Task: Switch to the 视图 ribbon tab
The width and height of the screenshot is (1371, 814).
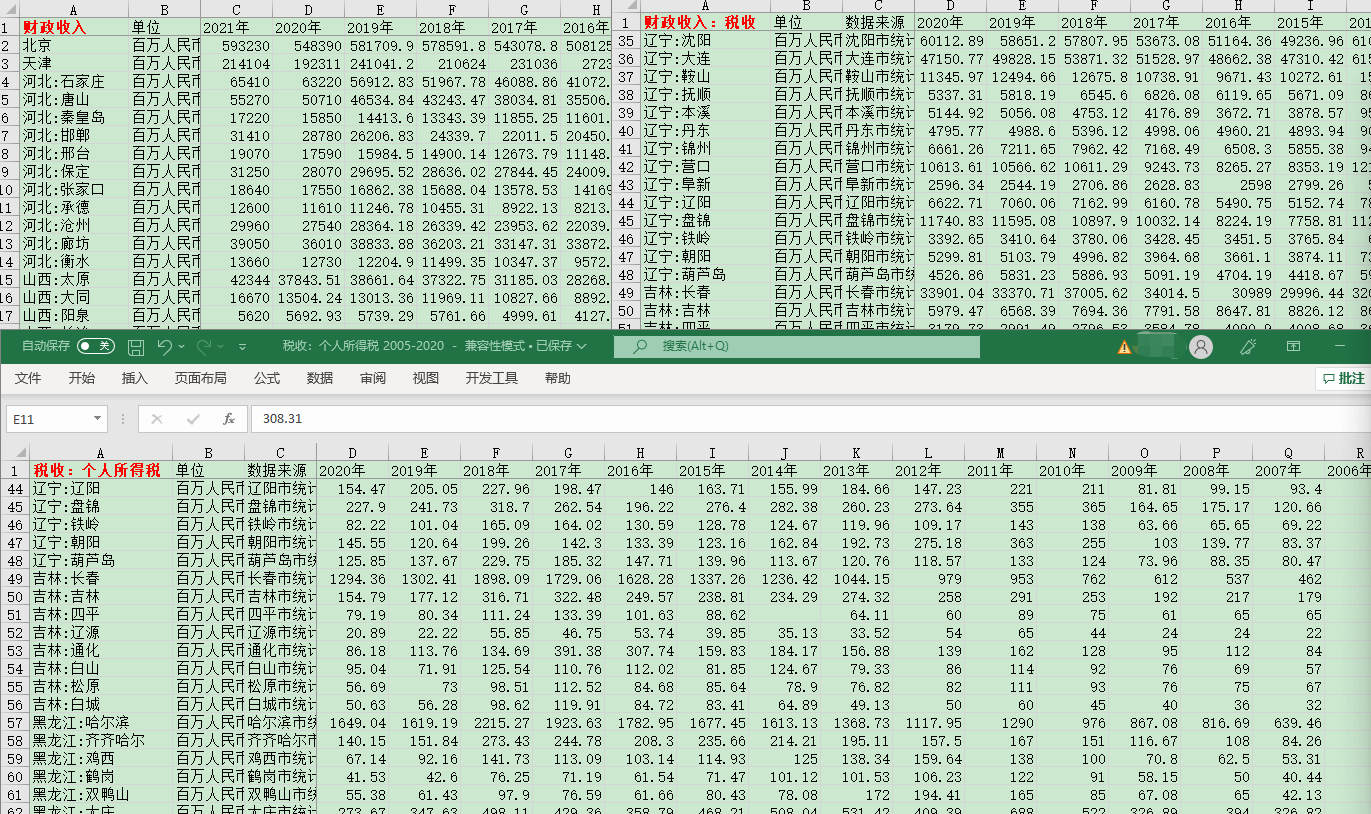Action: (x=426, y=378)
